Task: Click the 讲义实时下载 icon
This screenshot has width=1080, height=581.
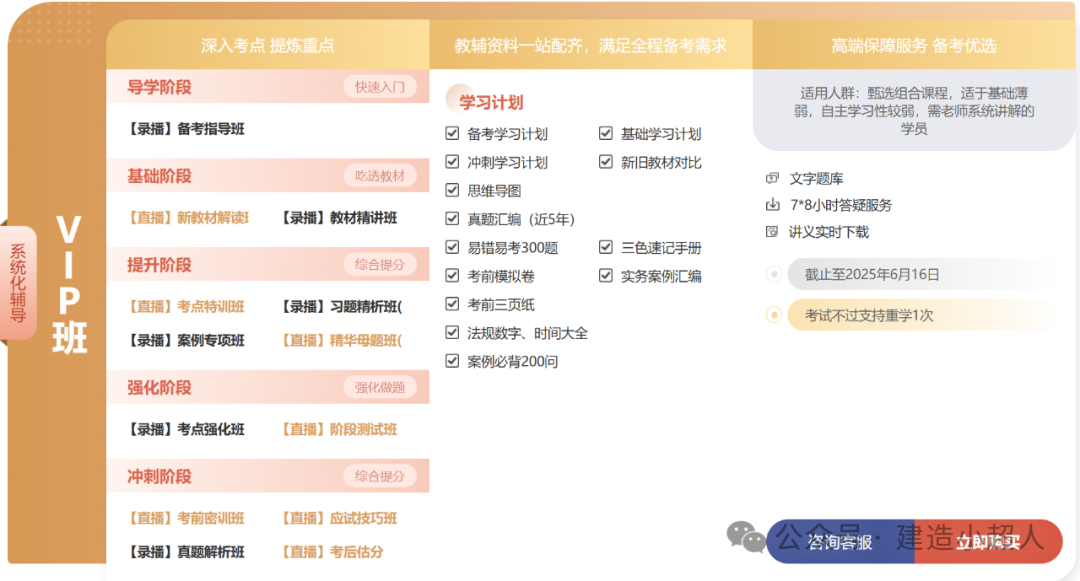Action: click(771, 232)
